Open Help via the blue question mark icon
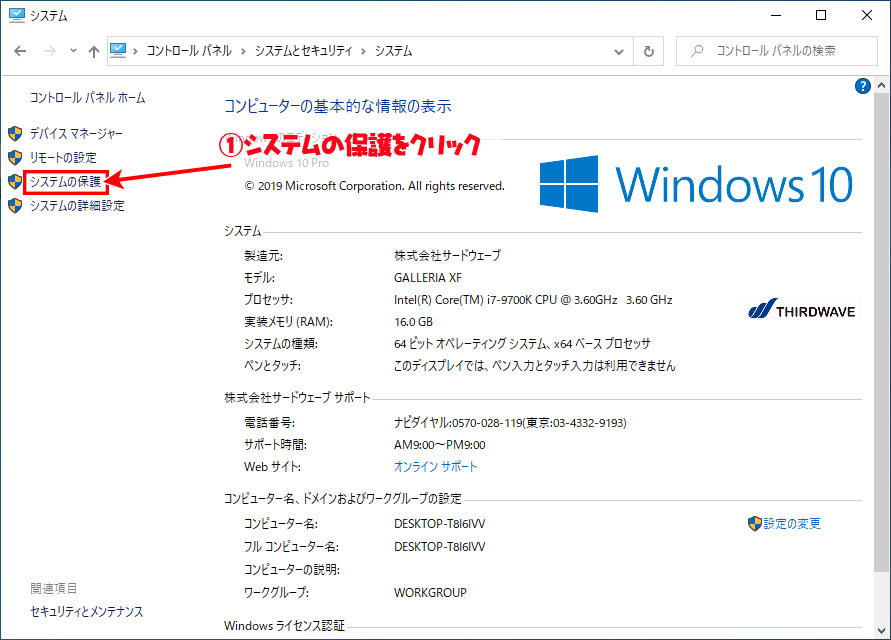891x640 pixels. [x=863, y=86]
